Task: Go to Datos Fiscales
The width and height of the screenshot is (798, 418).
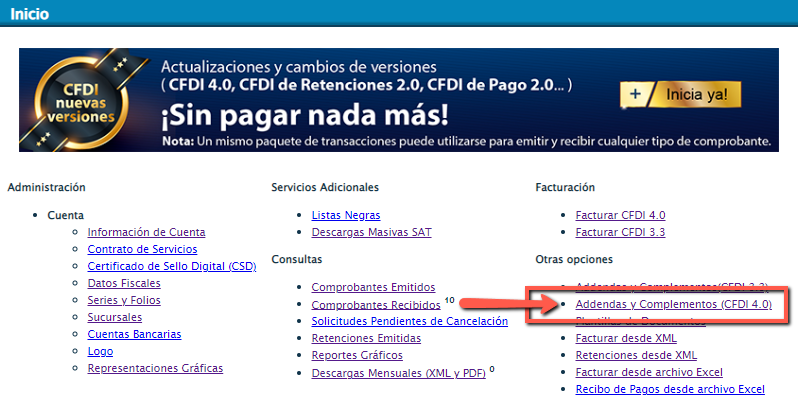Action: coord(124,283)
